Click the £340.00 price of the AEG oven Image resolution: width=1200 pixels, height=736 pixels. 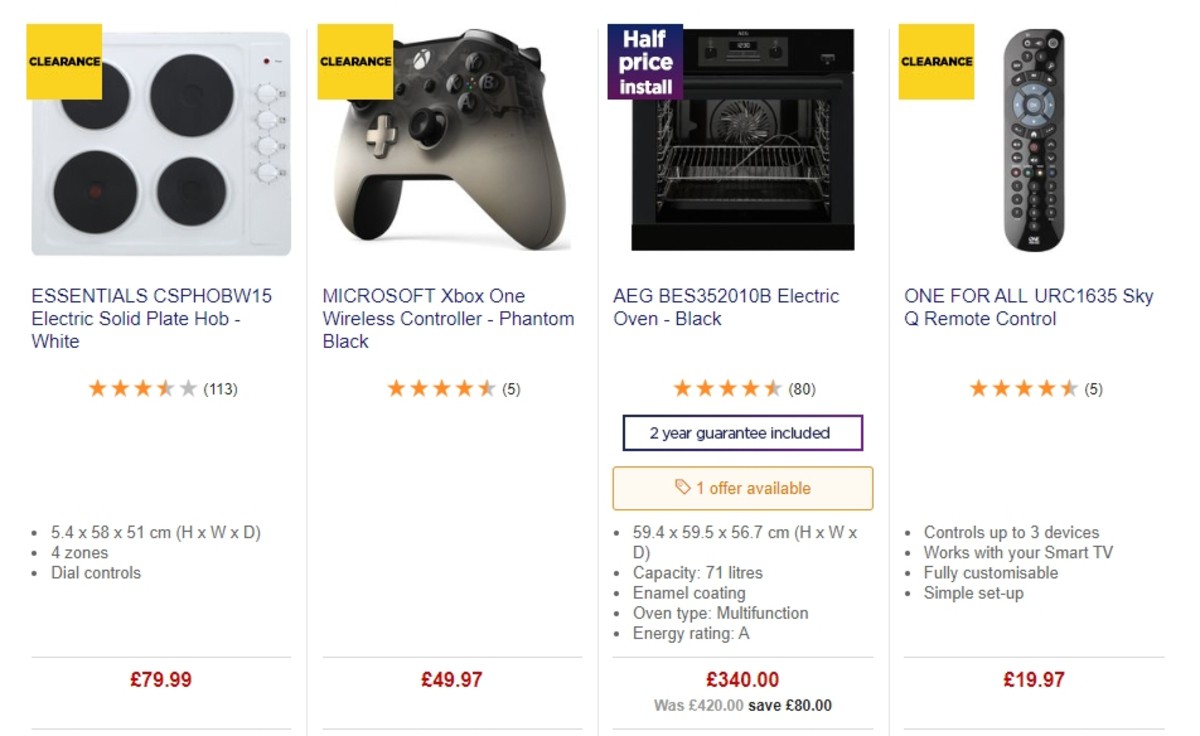pyautogui.click(x=743, y=679)
